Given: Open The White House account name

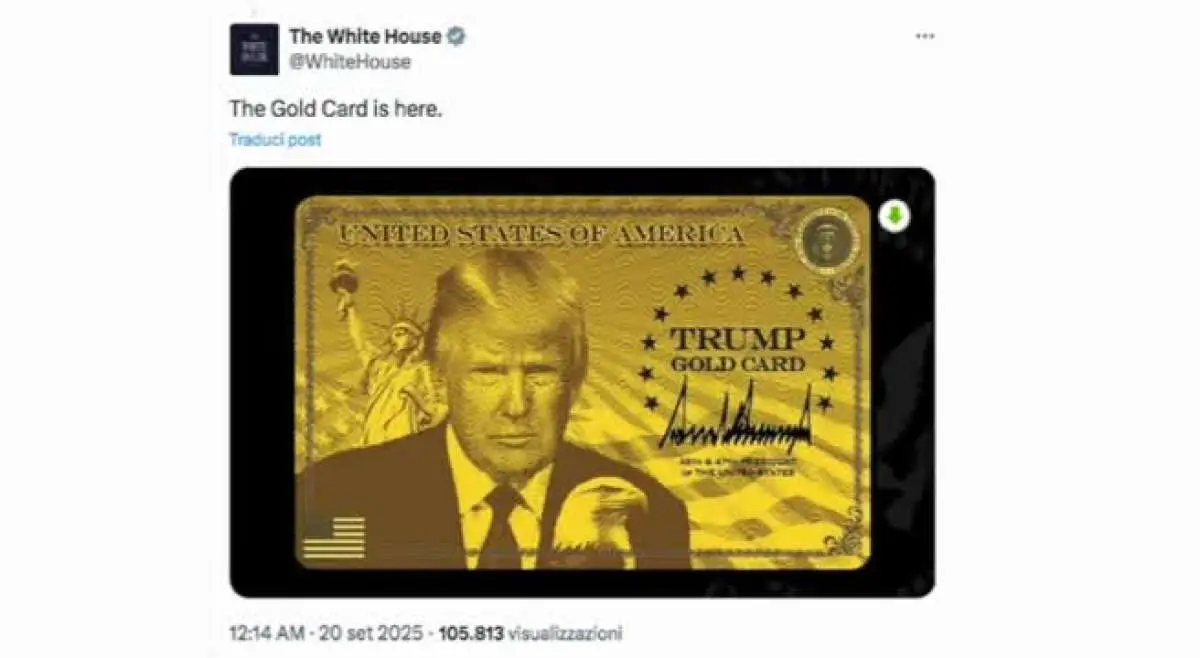Looking at the screenshot, I should pyautogui.click(x=365, y=37).
